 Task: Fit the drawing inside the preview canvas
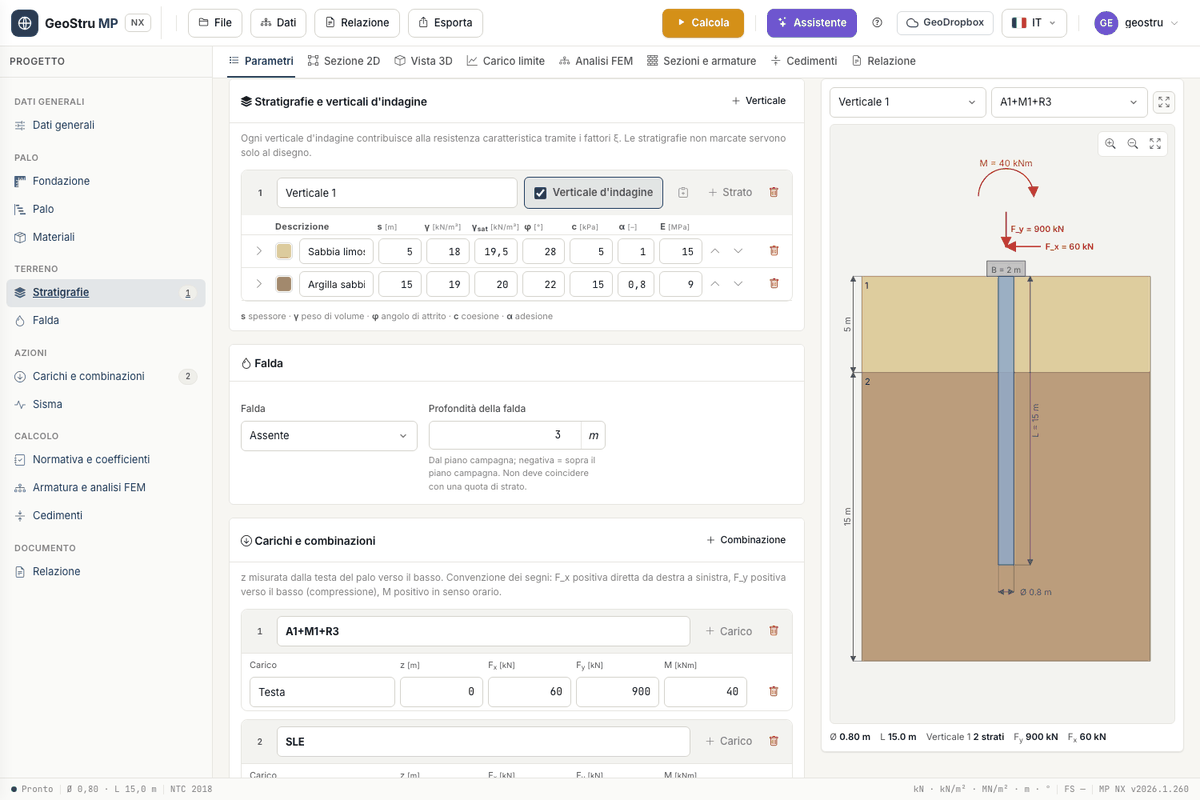[1155, 144]
